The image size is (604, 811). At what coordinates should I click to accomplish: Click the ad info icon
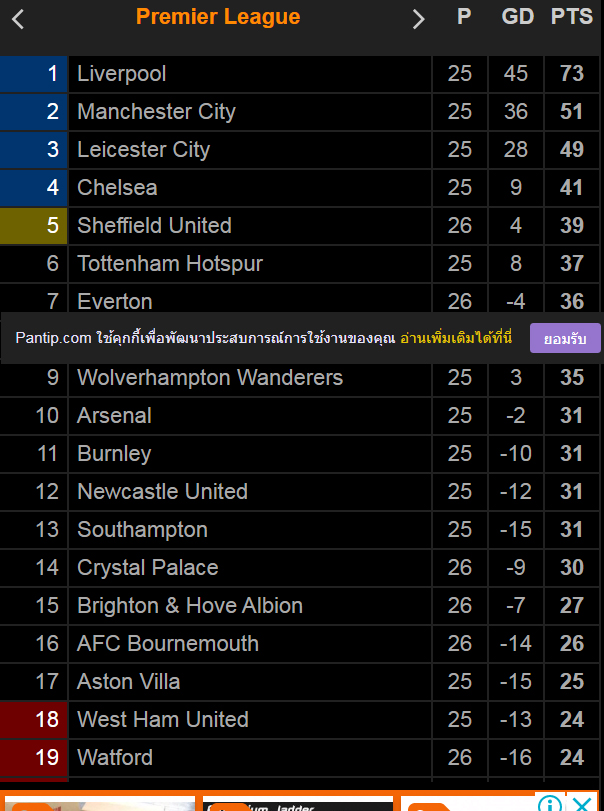click(x=549, y=803)
